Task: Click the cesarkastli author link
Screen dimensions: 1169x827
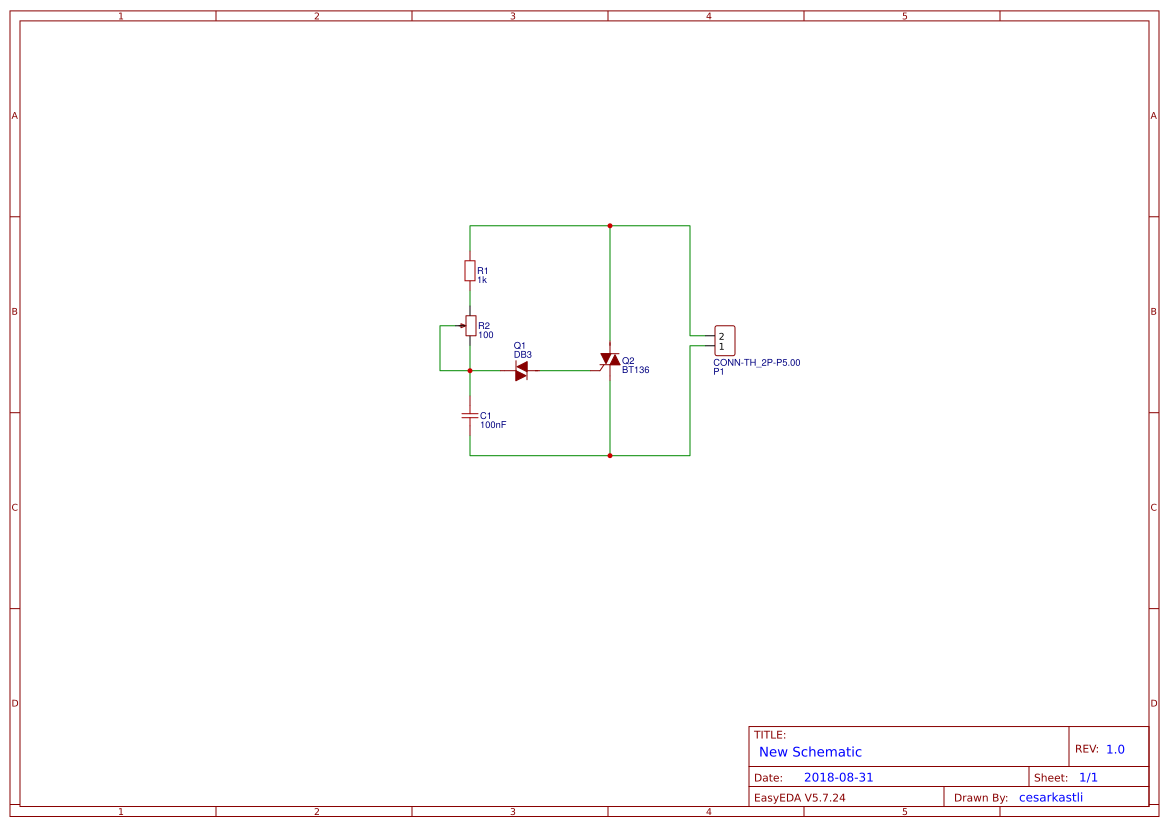Action: point(1050,797)
